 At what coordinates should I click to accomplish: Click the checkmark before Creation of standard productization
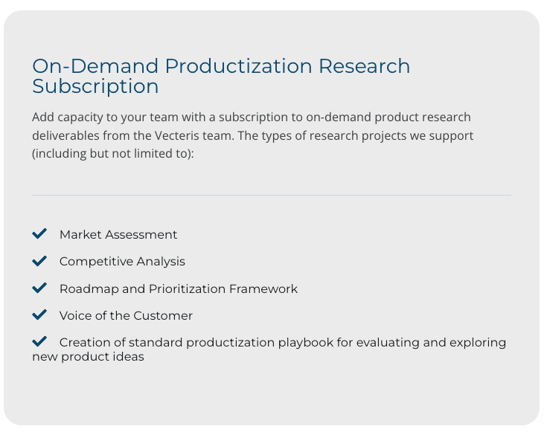(x=39, y=341)
